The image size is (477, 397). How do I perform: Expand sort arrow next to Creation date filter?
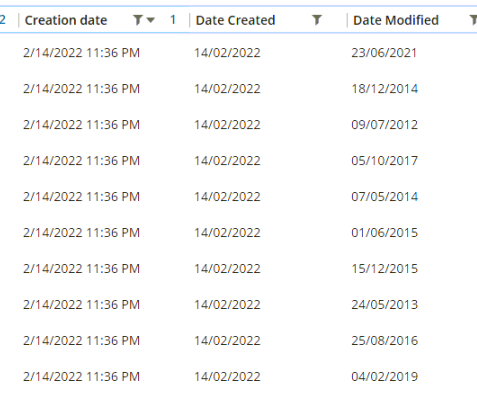click(x=151, y=20)
